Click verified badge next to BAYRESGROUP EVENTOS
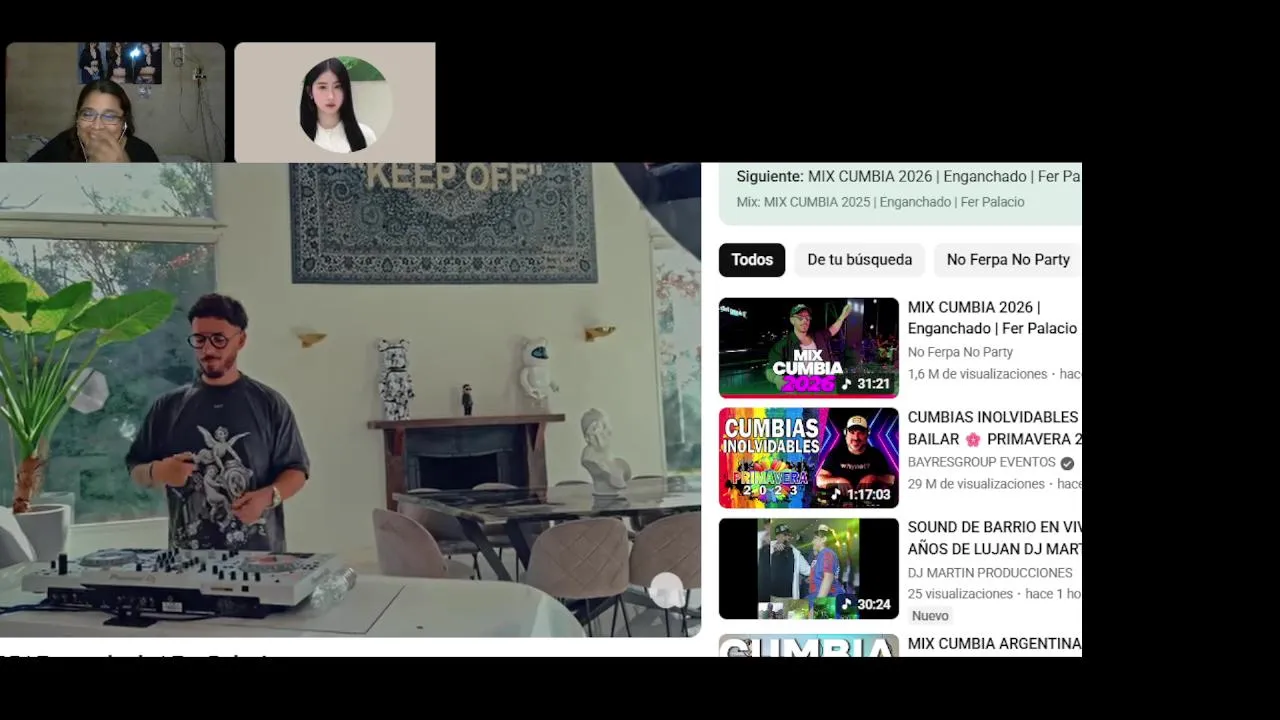This screenshot has height=720, width=1280. pos(1067,463)
